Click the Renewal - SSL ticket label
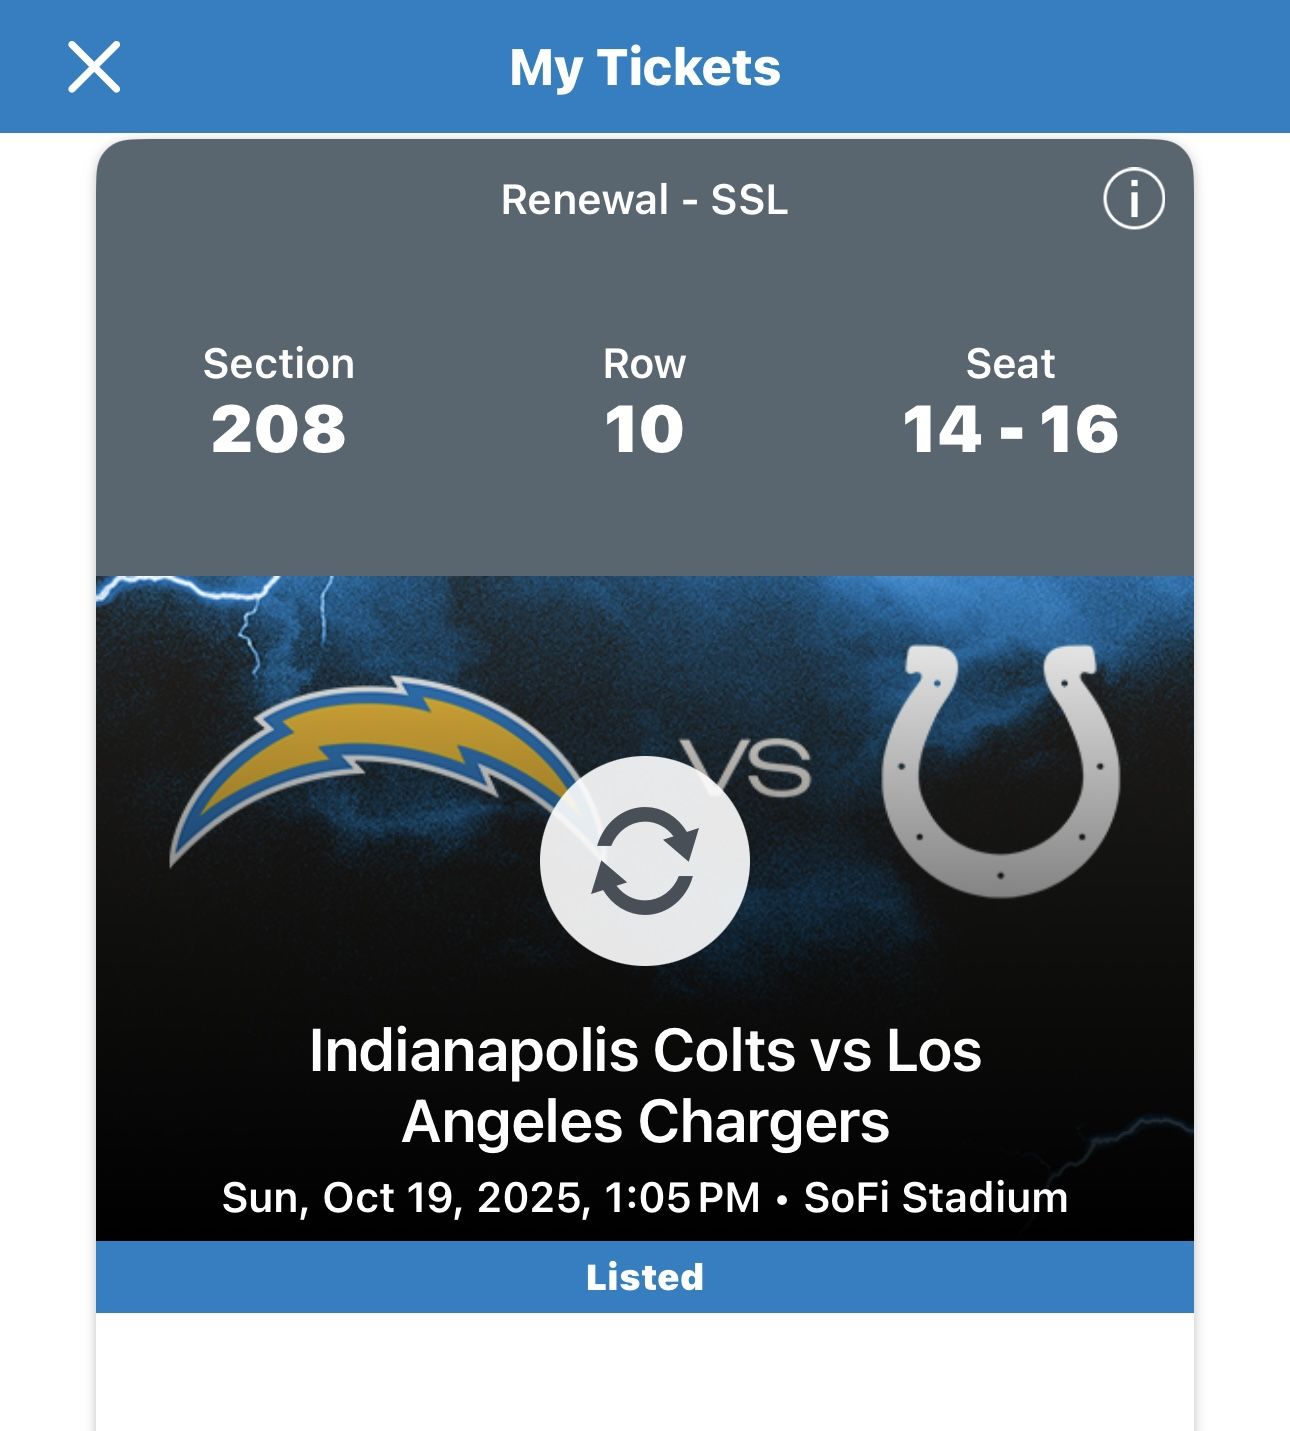 coord(645,200)
